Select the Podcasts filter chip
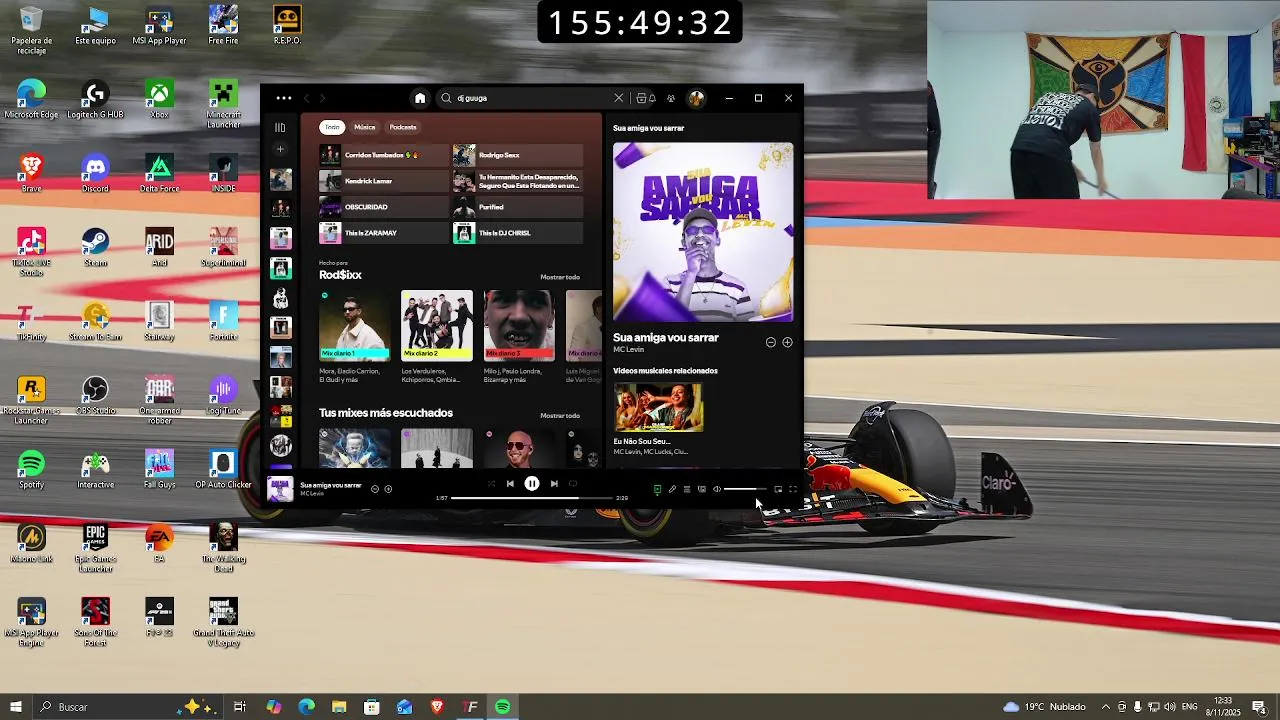 (403, 127)
